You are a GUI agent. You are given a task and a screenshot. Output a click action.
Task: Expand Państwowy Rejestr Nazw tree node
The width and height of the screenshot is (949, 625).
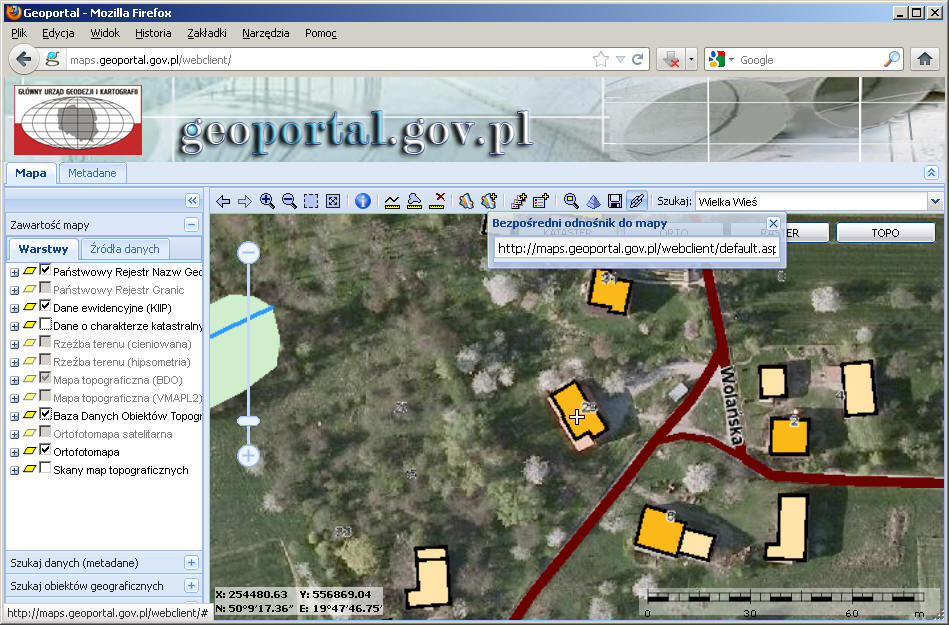(15, 273)
